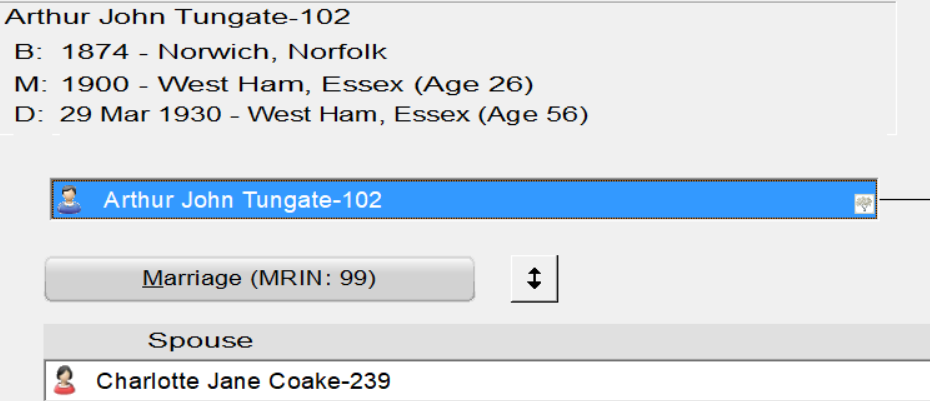
Task: Click the (Age 26) marriage age text
Action: (473, 85)
